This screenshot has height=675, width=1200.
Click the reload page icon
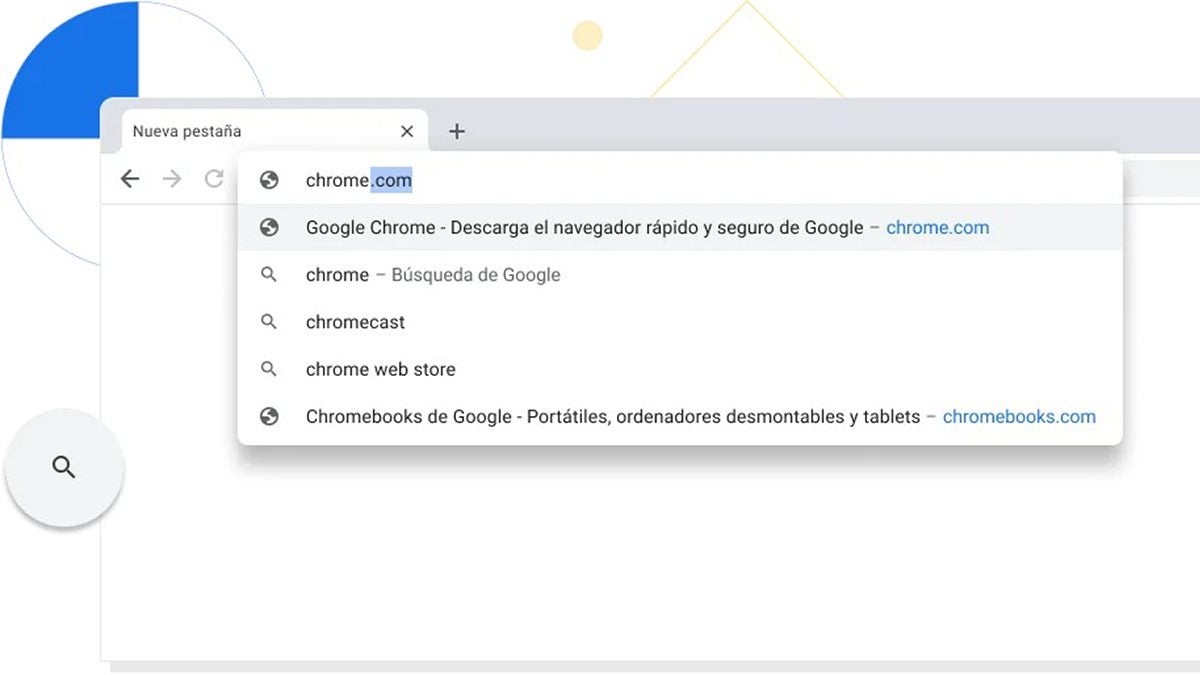214,179
